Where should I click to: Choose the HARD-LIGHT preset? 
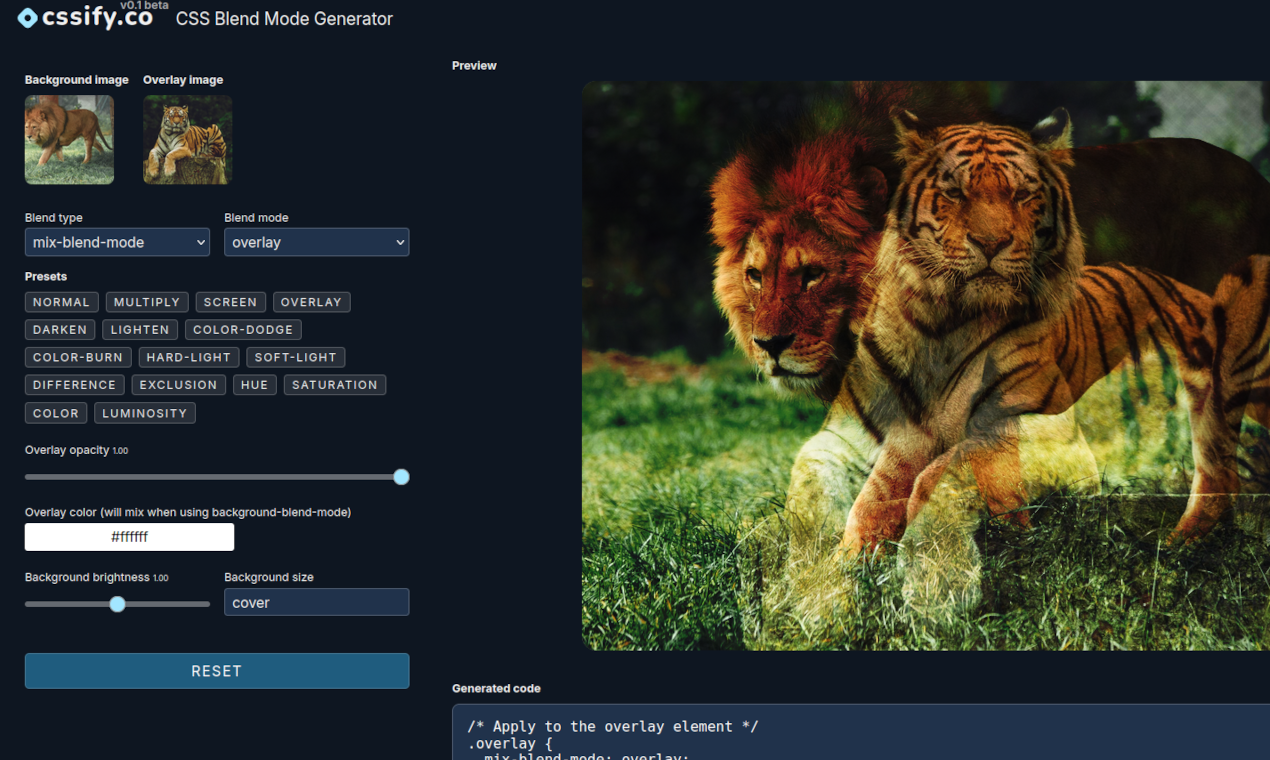pos(189,357)
